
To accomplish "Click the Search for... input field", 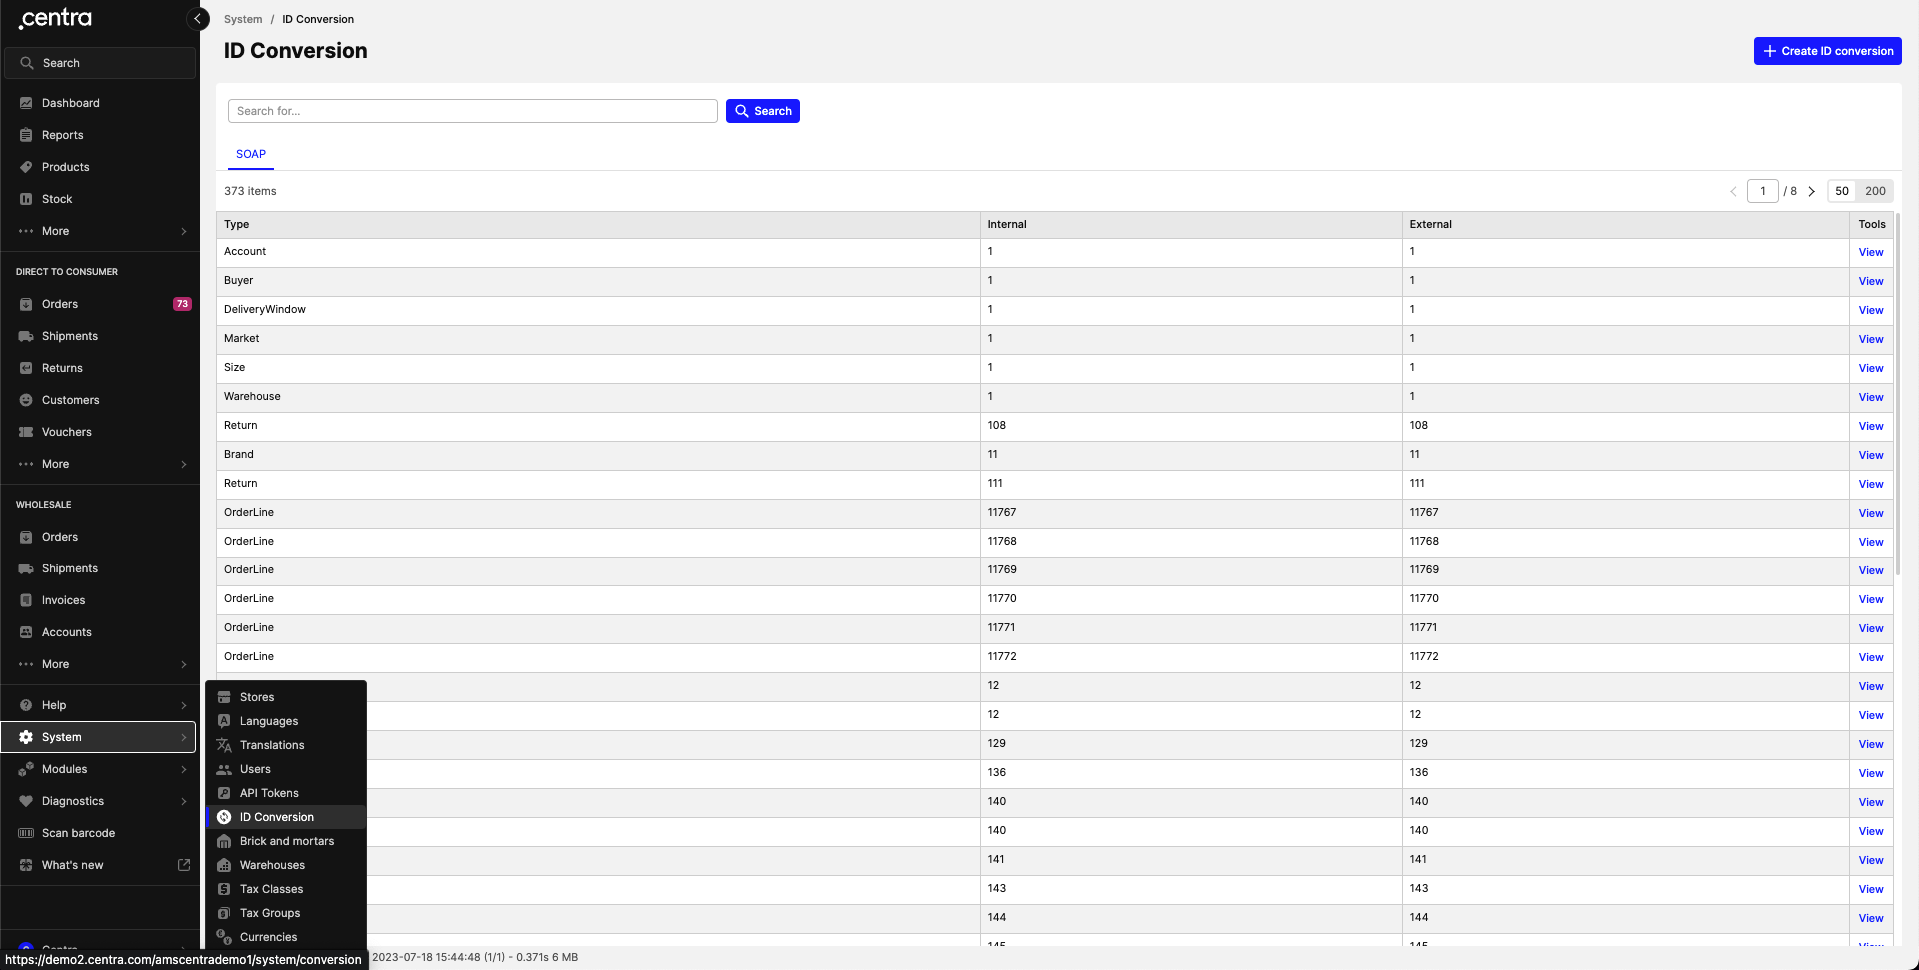I will [x=472, y=111].
